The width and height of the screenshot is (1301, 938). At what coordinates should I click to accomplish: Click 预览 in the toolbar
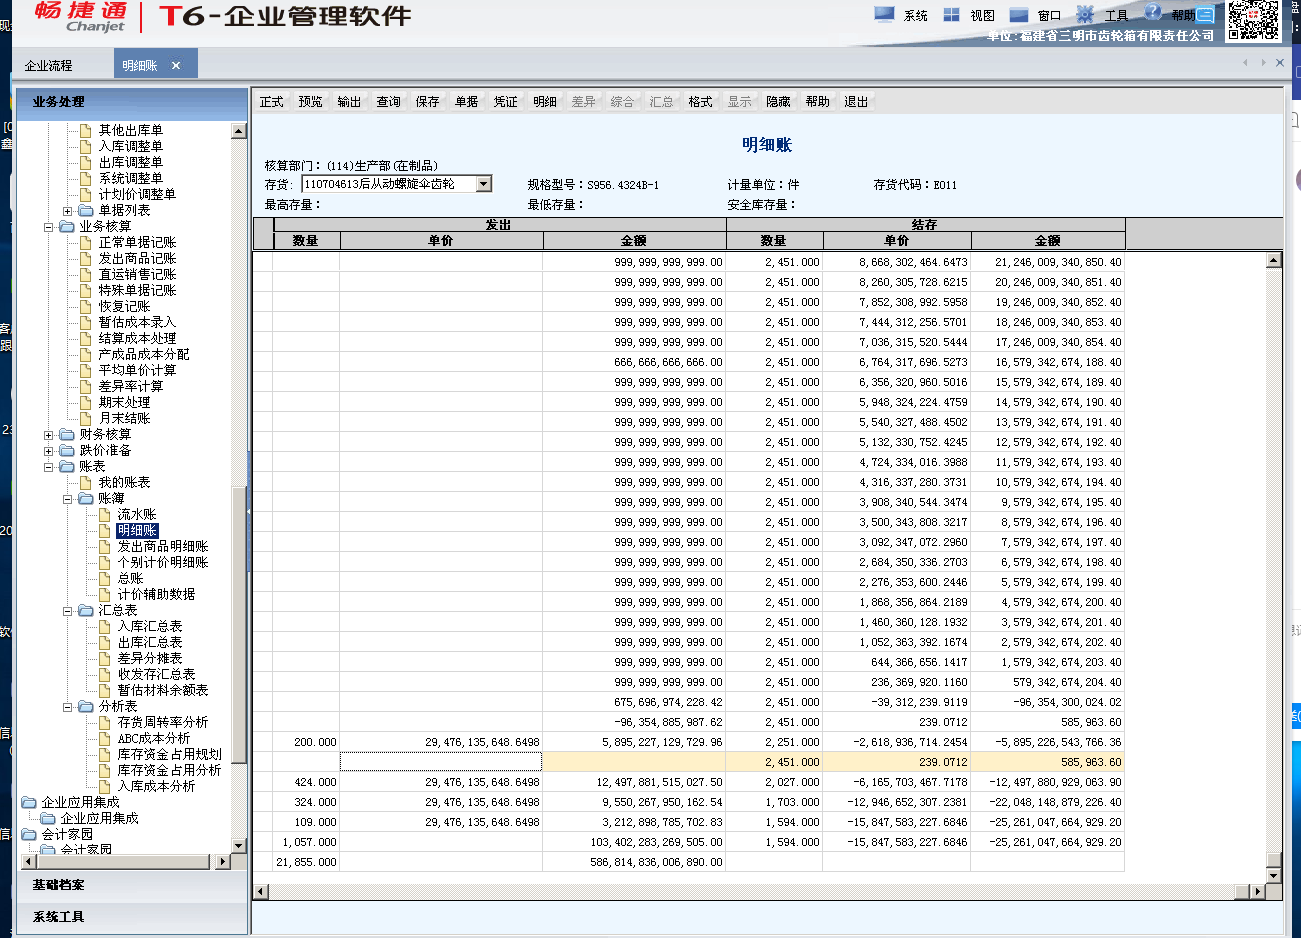coord(311,102)
